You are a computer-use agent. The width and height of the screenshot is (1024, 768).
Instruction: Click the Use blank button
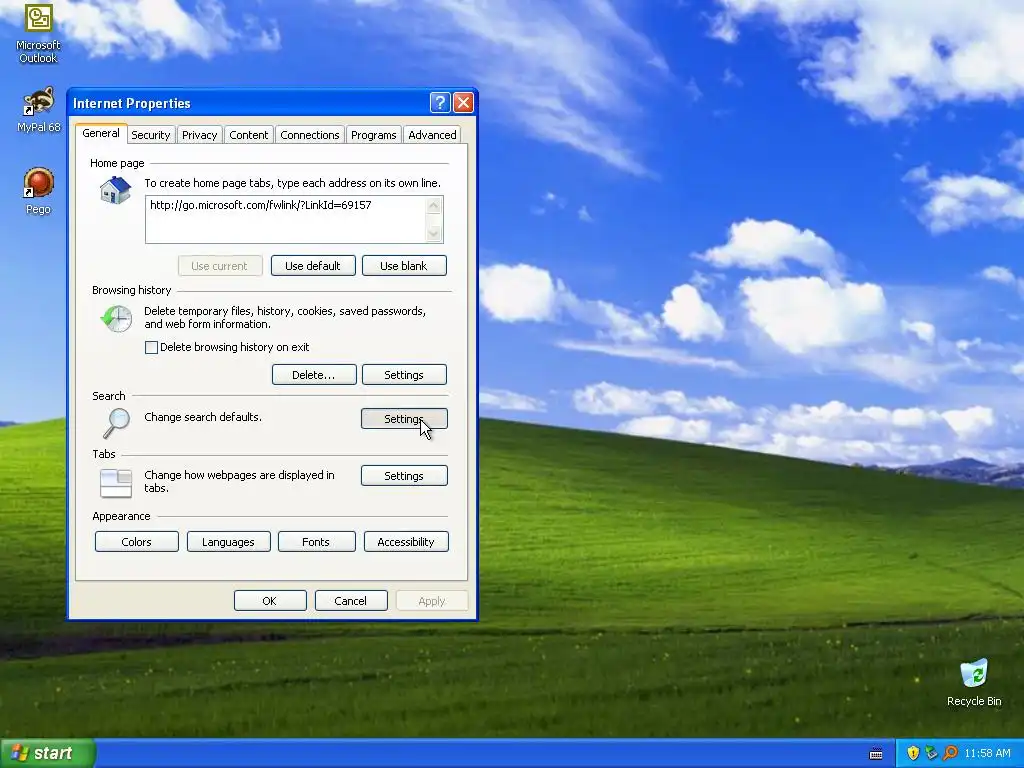(x=404, y=266)
